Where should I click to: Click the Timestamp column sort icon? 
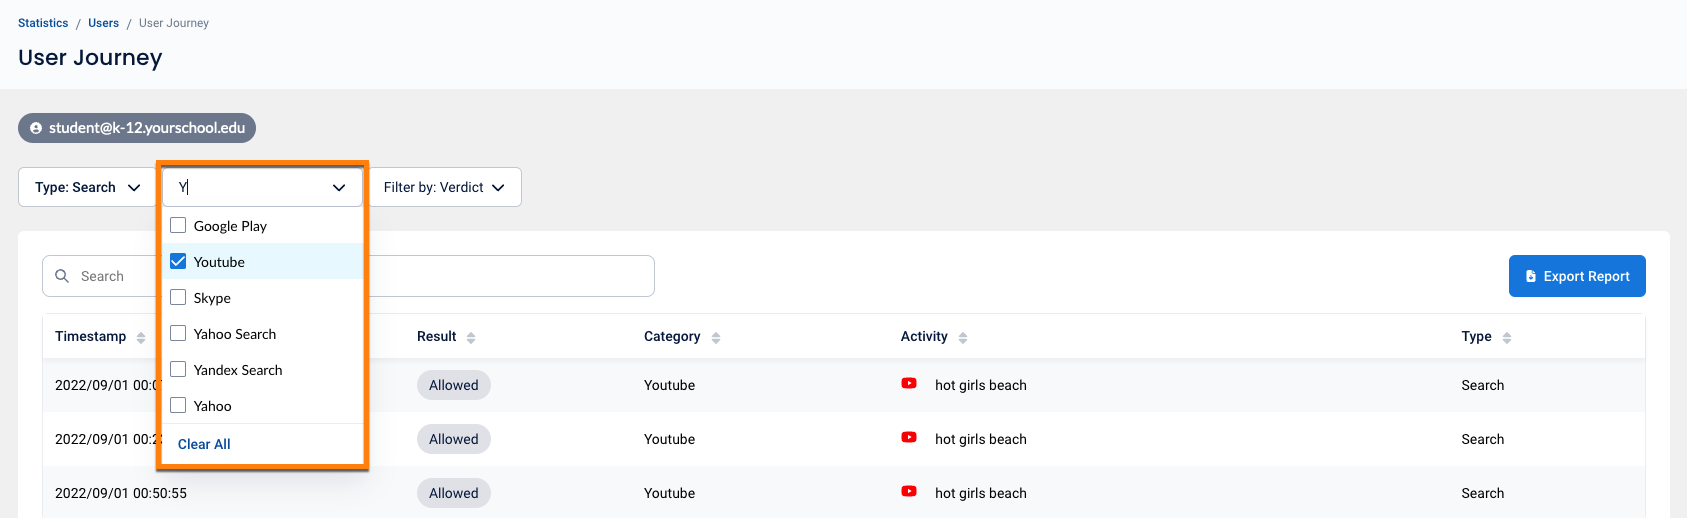(141, 338)
